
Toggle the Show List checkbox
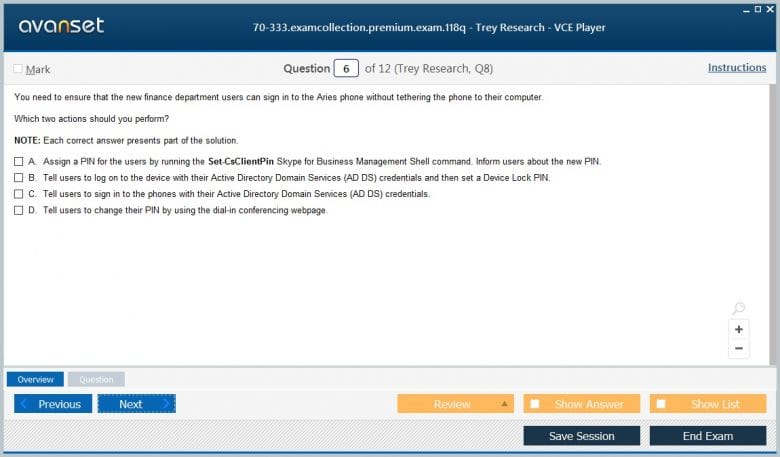661,404
